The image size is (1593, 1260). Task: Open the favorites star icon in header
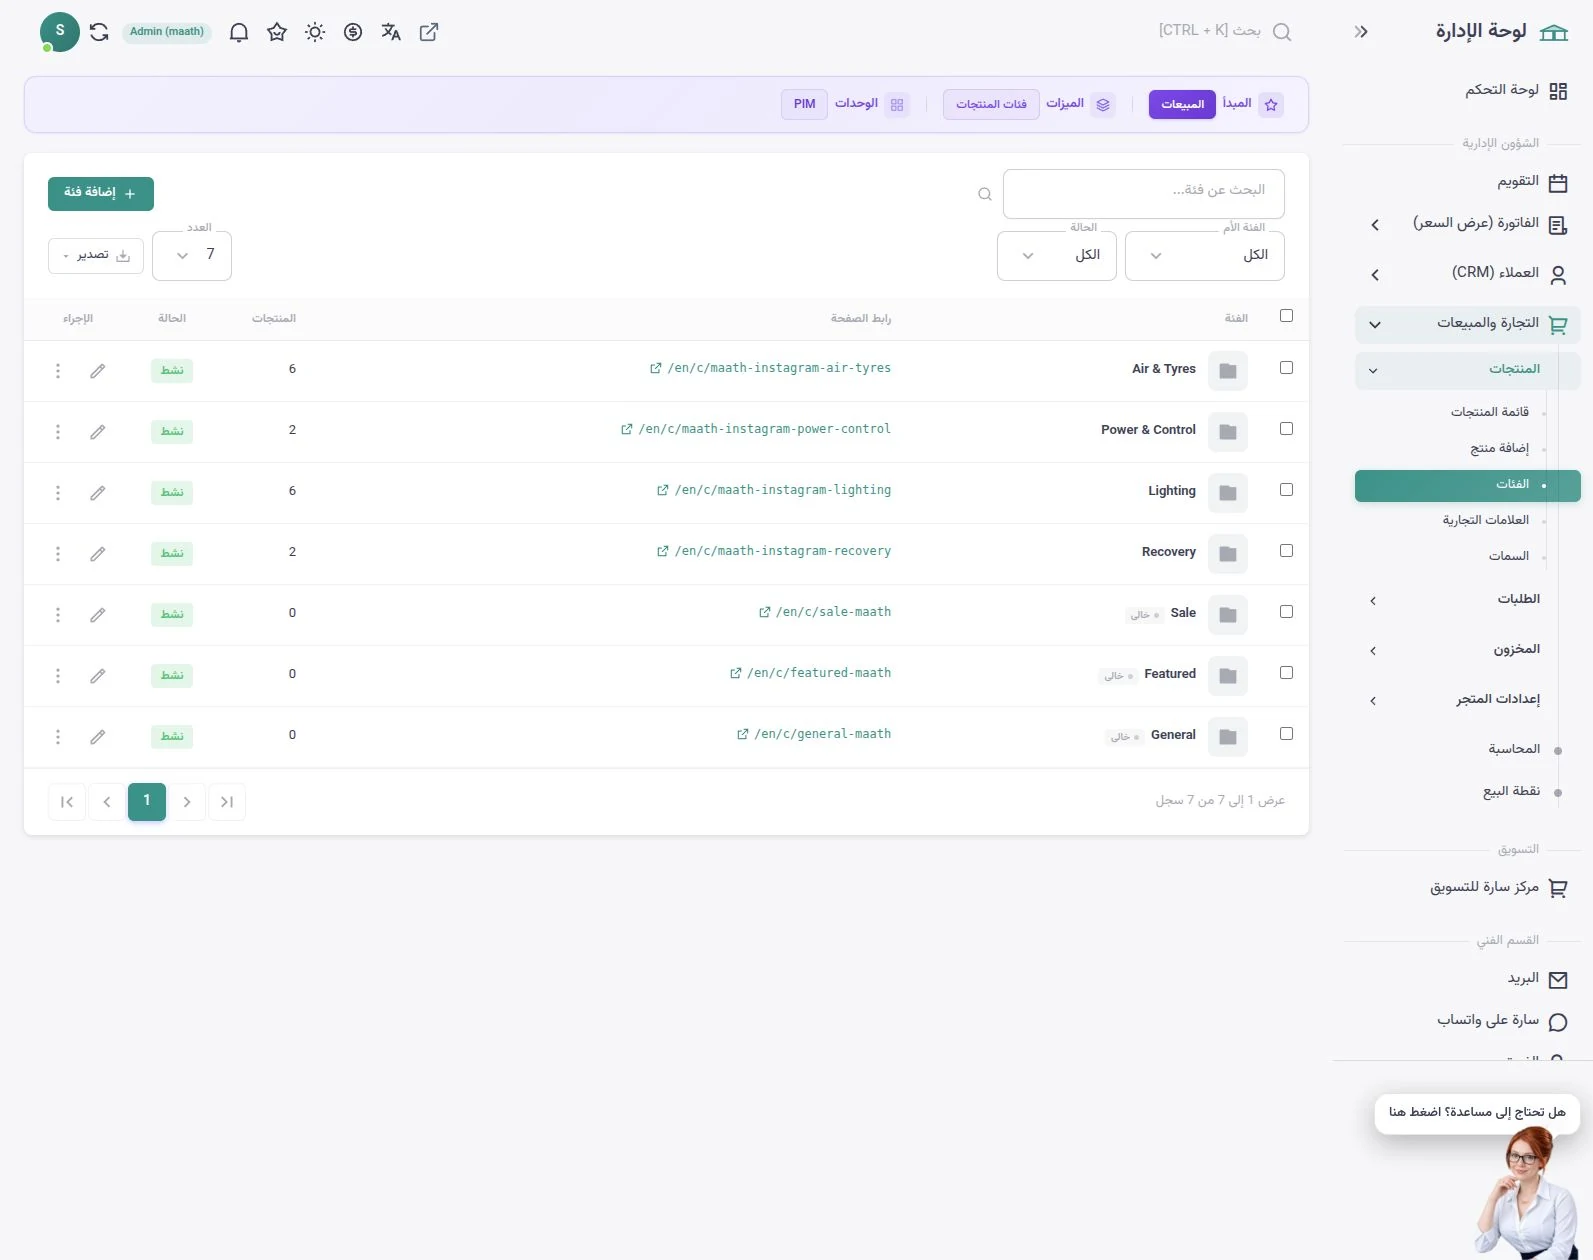[x=277, y=32]
